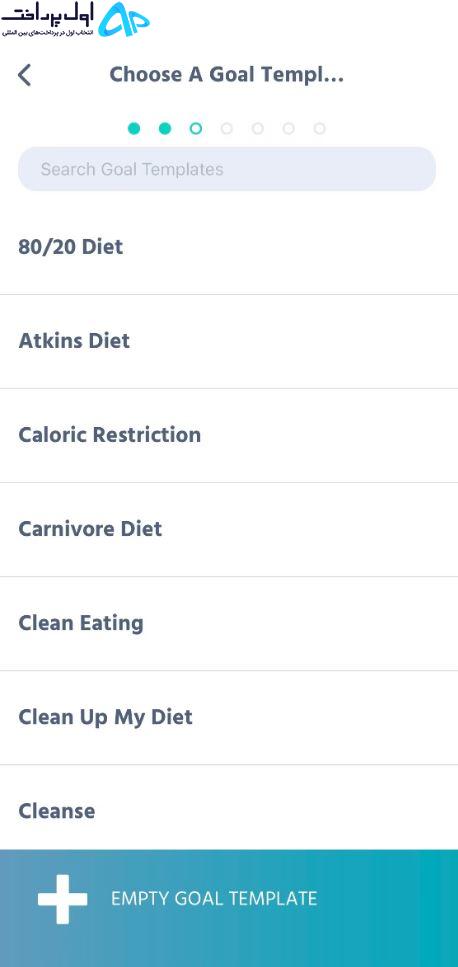Focus the Search Goal Templates field

[x=227, y=169]
